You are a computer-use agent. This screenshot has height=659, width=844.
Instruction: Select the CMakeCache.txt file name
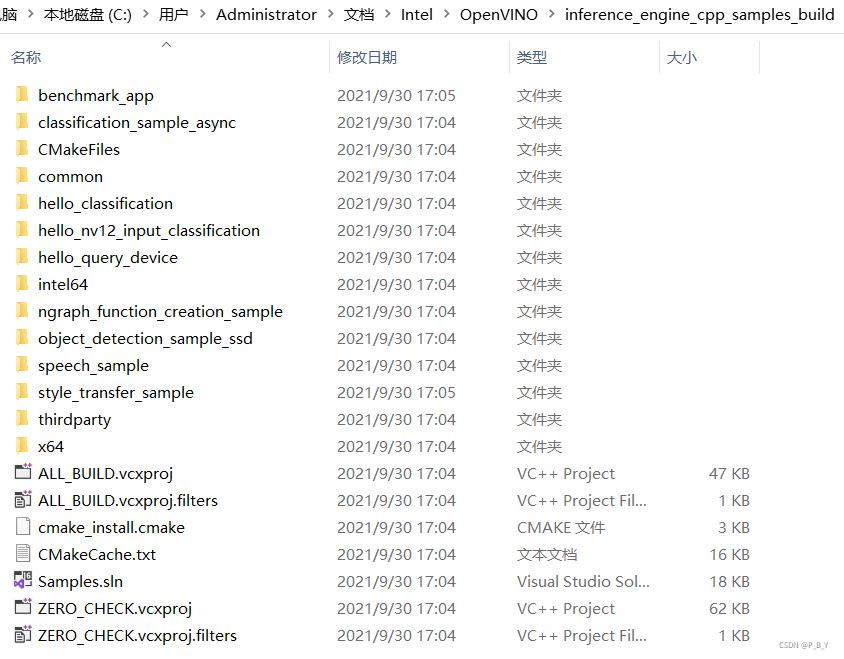[97, 554]
